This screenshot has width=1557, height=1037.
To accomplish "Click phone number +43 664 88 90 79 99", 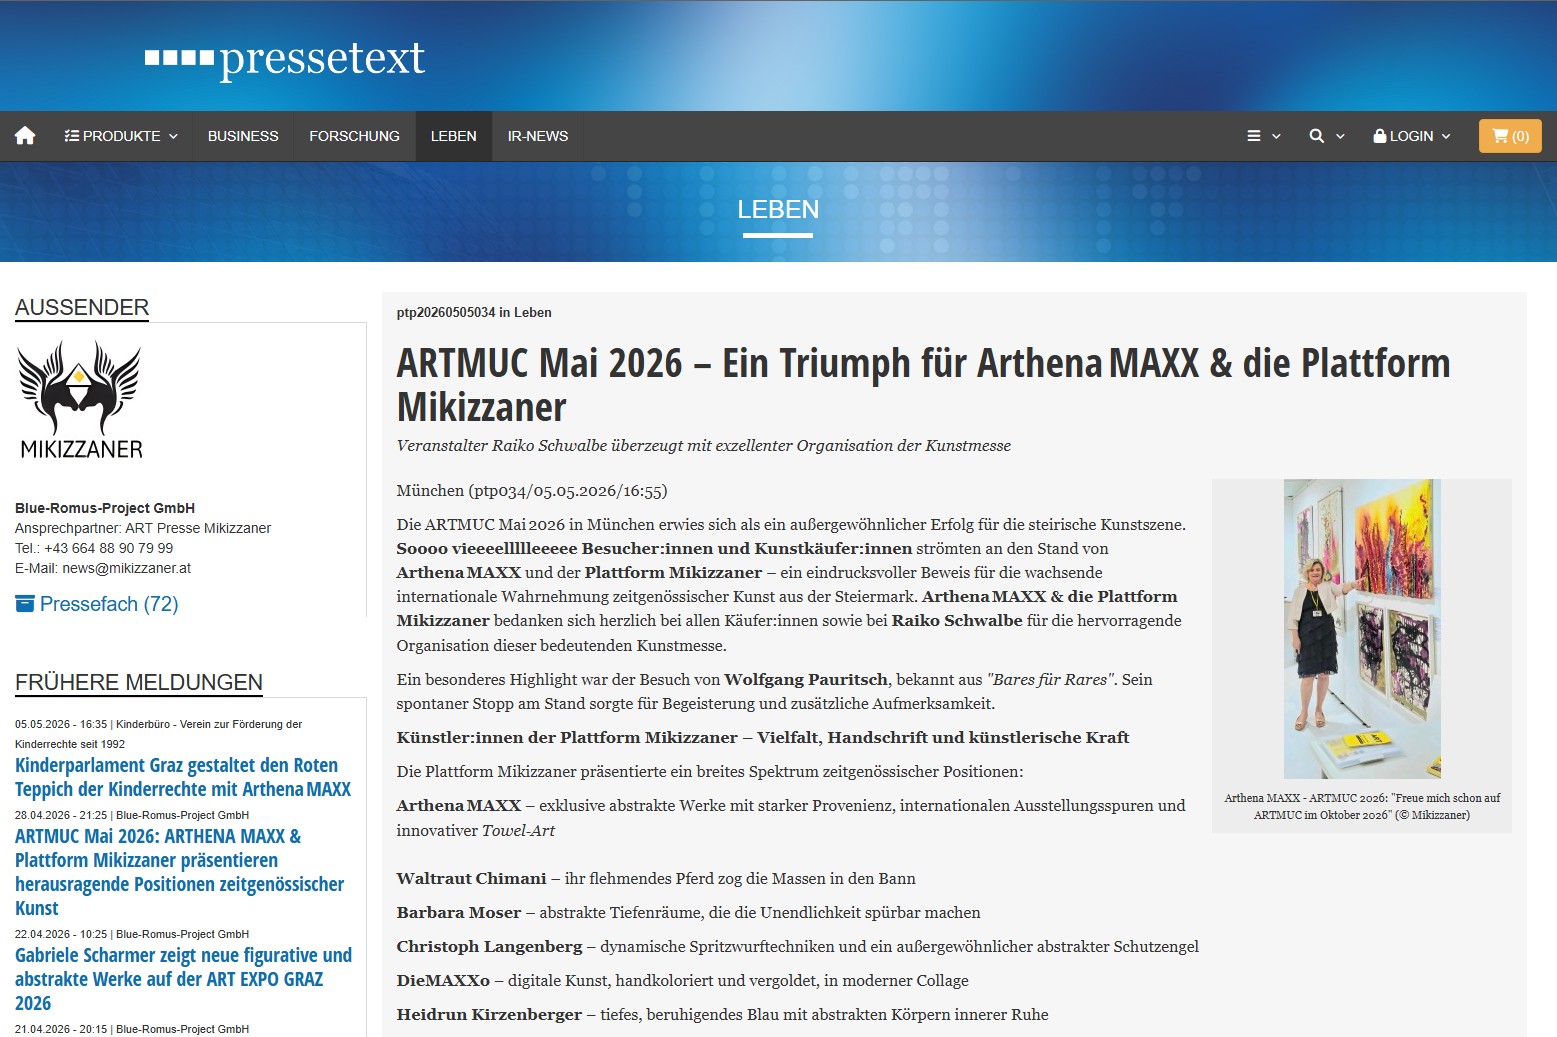I will pyautogui.click(x=109, y=548).
